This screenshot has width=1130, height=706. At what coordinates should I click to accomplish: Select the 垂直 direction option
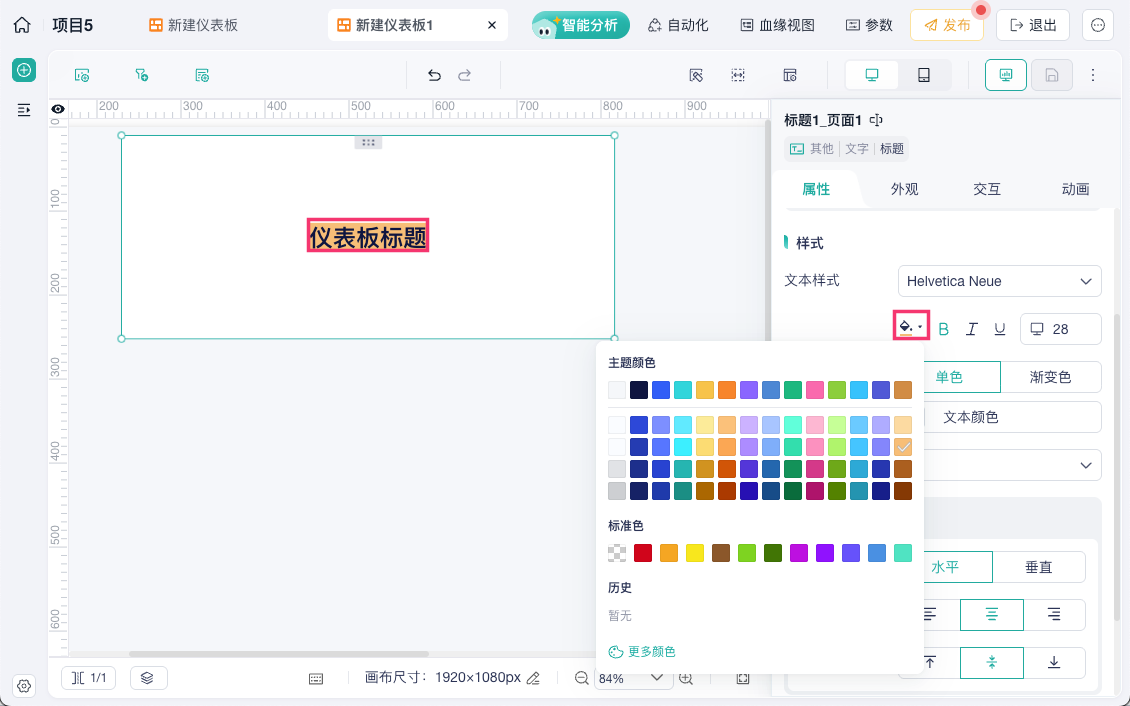(x=1038, y=567)
